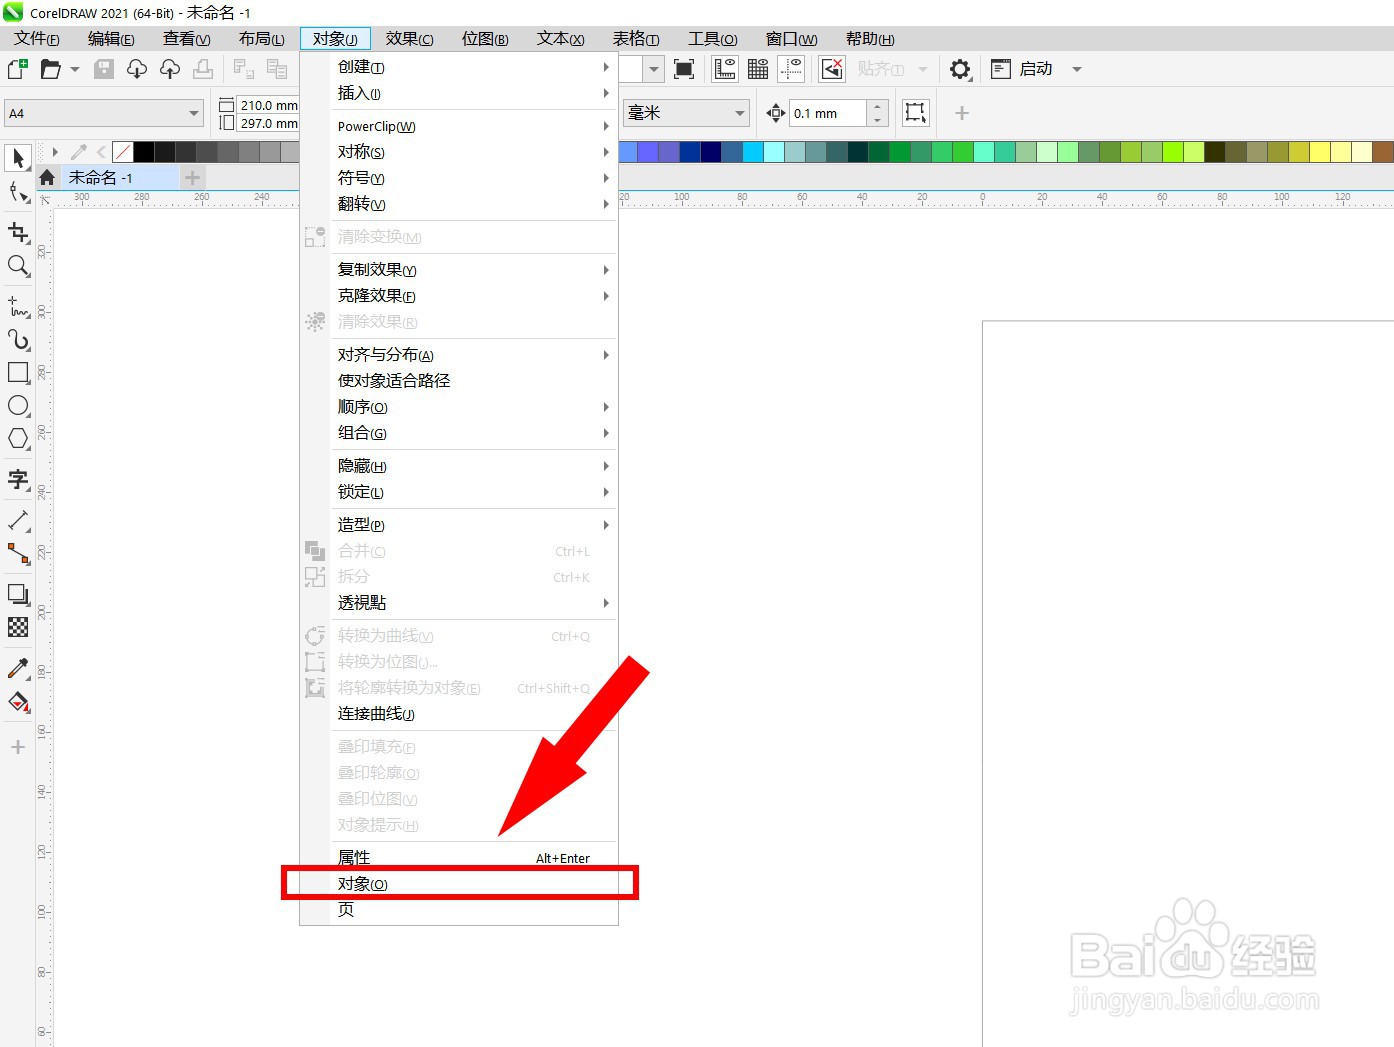The width and height of the screenshot is (1394, 1047).
Task: Choose 属性 menu entry
Action: [x=459, y=858]
